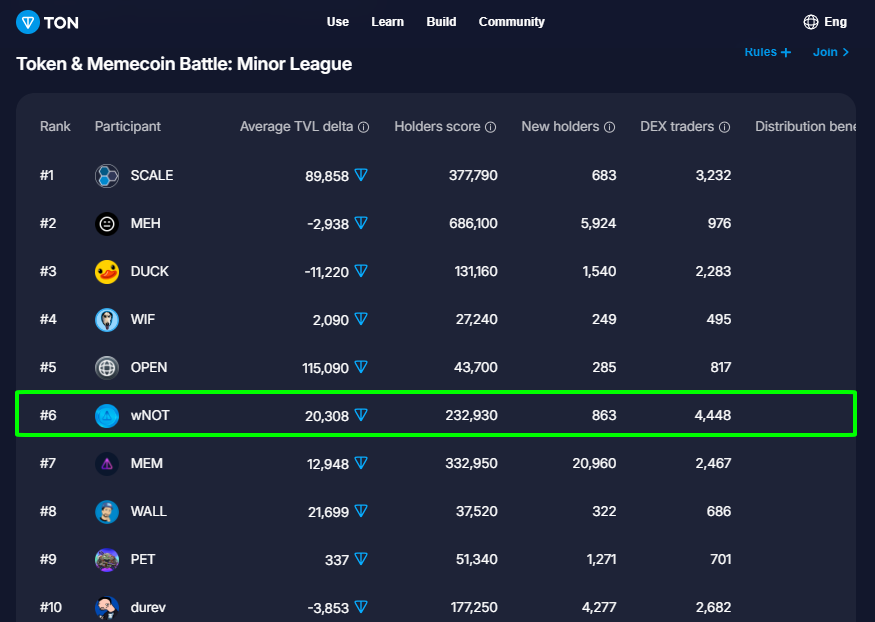Screen dimensions: 875x622
Task: Follow the Join link
Action: point(831,52)
